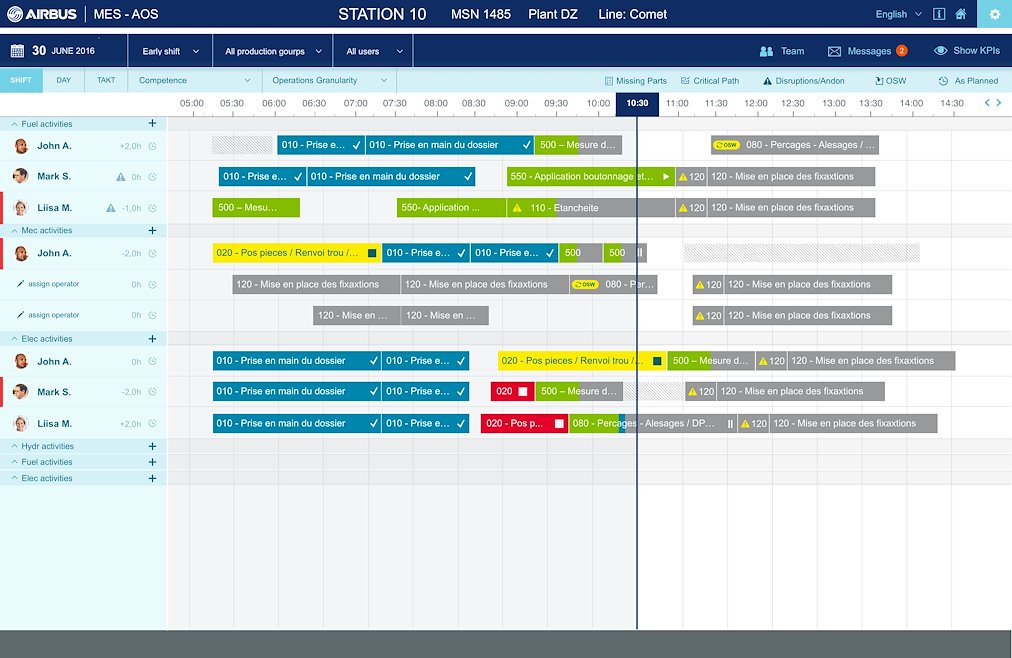Image resolution: width=1012 pixels, height=658 pixels.
Task: Collapse the Mec activities group
Action: coord(14,230)
